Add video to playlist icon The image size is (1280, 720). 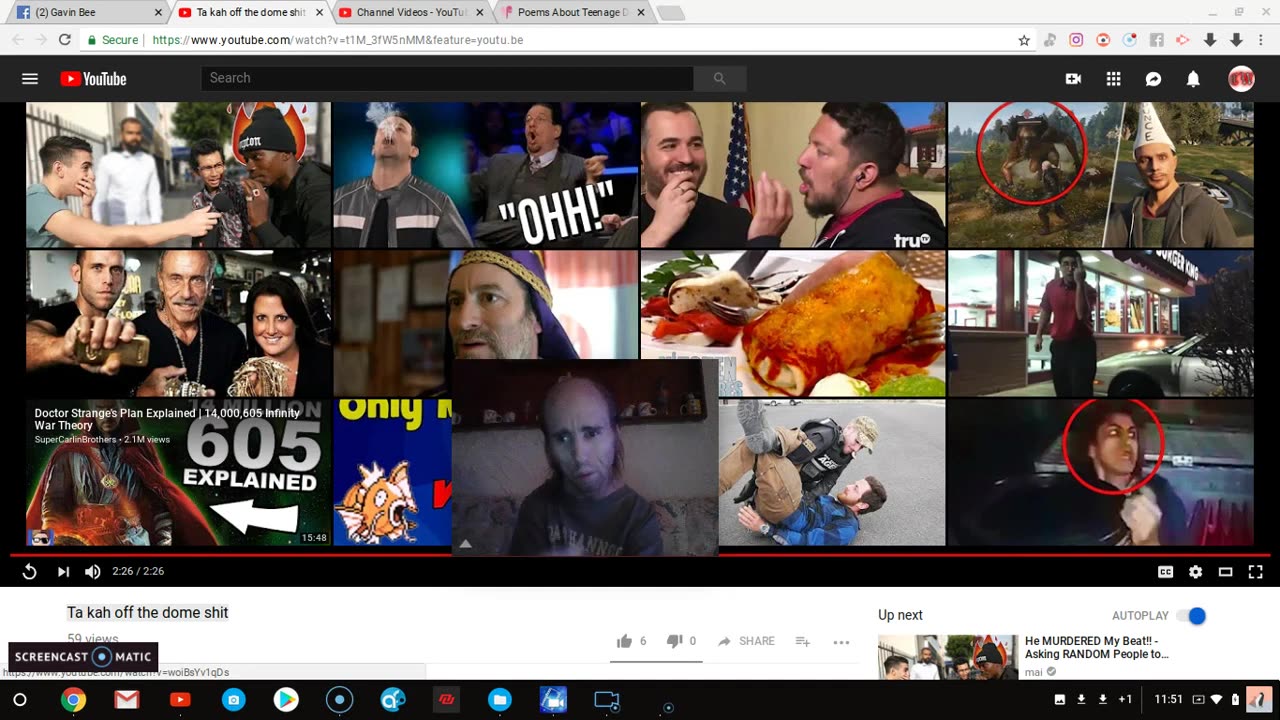click(802, 641)
